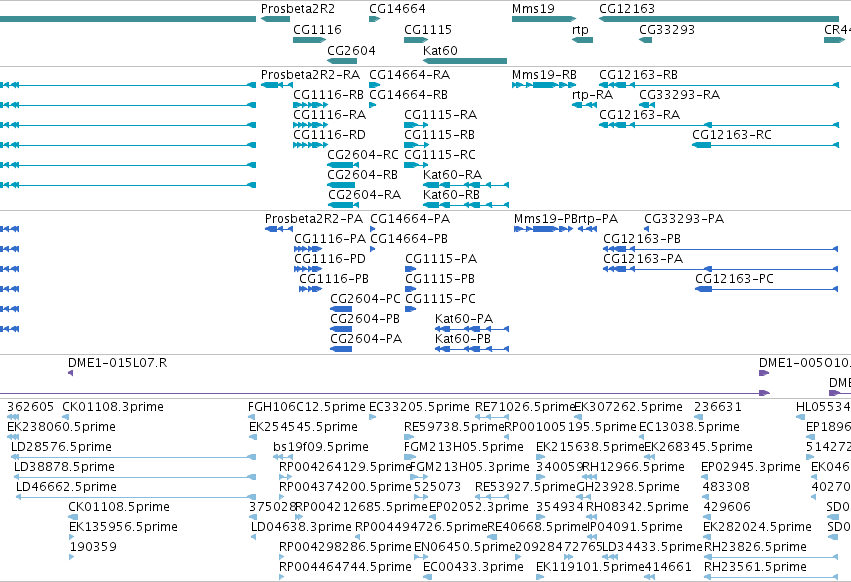Select the CG33293-RA transcript label

click(x=680, y=94)
